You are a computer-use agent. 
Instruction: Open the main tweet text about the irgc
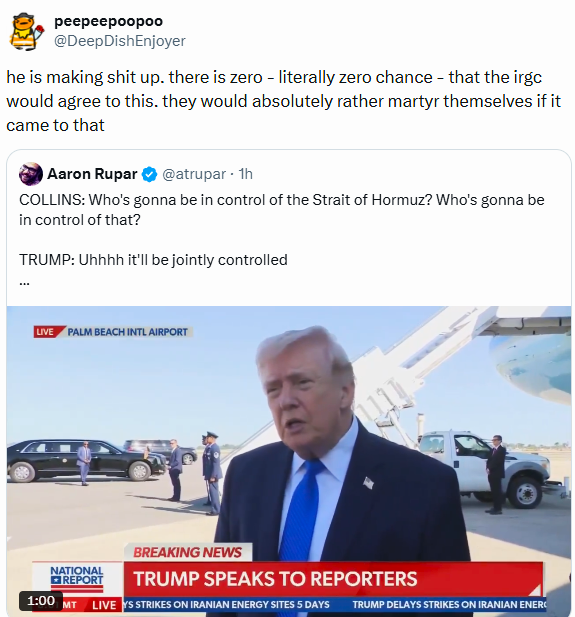point(283,101)
